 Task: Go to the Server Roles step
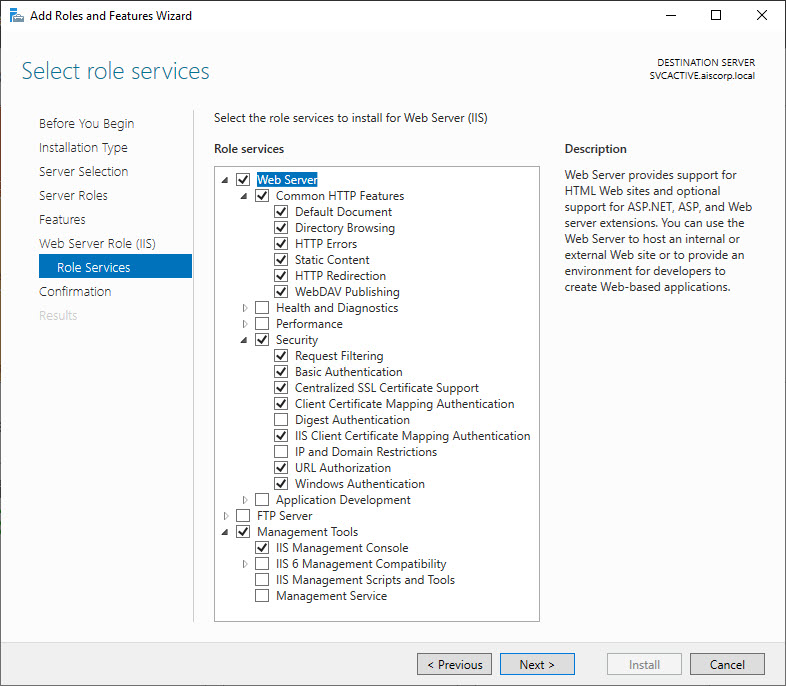click(x=73, y=196)
